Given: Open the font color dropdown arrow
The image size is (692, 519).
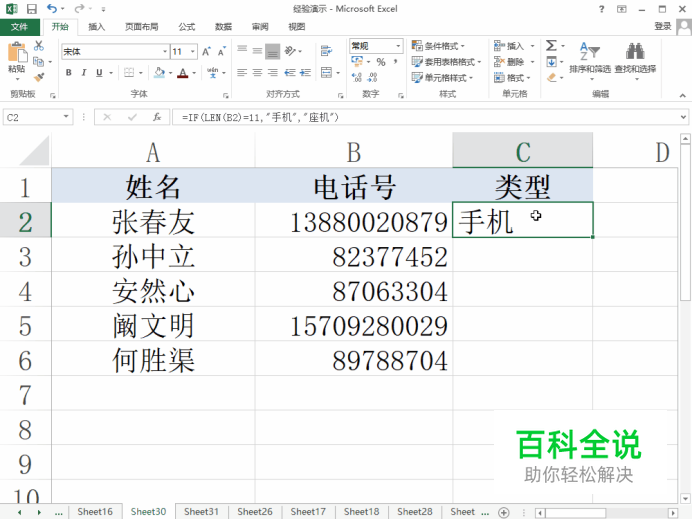Looking at the screenshot, I should pos(194,73).
